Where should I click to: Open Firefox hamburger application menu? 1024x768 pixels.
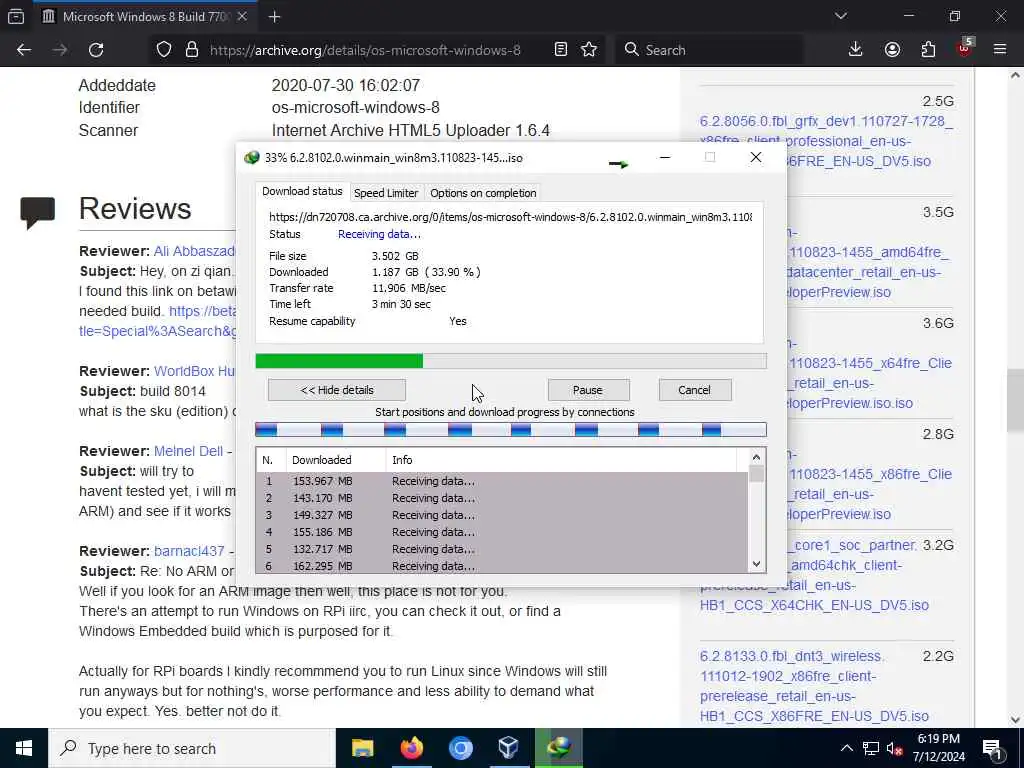tap(1000, 50)
